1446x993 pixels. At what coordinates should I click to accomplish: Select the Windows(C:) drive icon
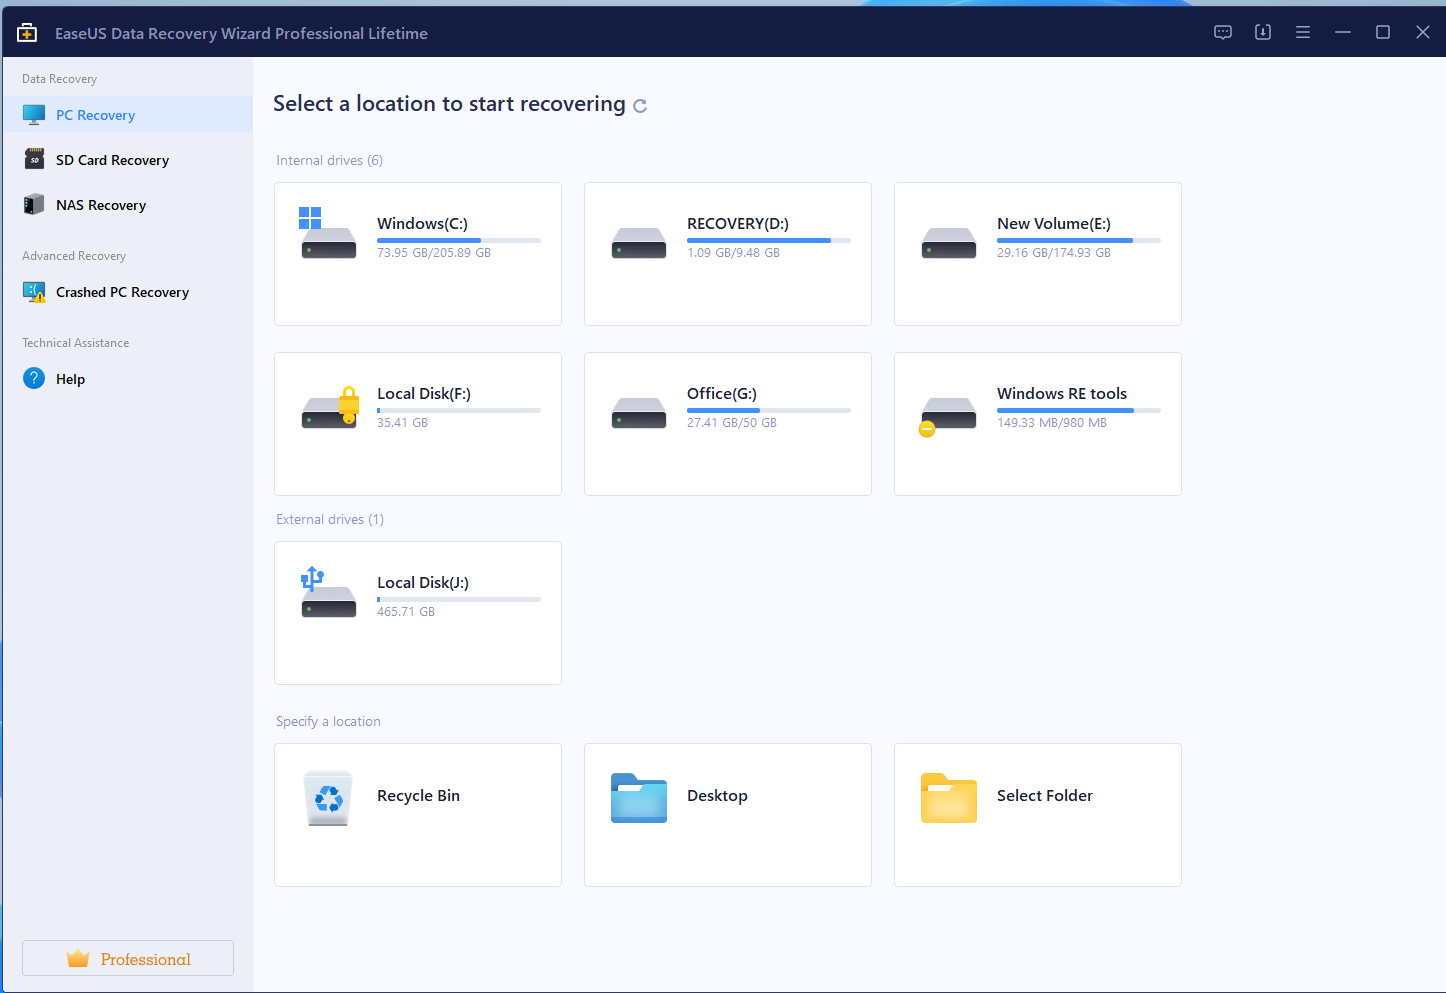click(x=328, y=236)
